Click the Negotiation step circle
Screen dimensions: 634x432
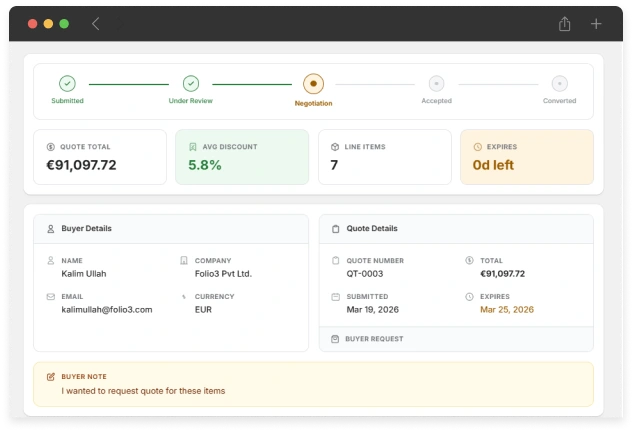coord(313,84)
